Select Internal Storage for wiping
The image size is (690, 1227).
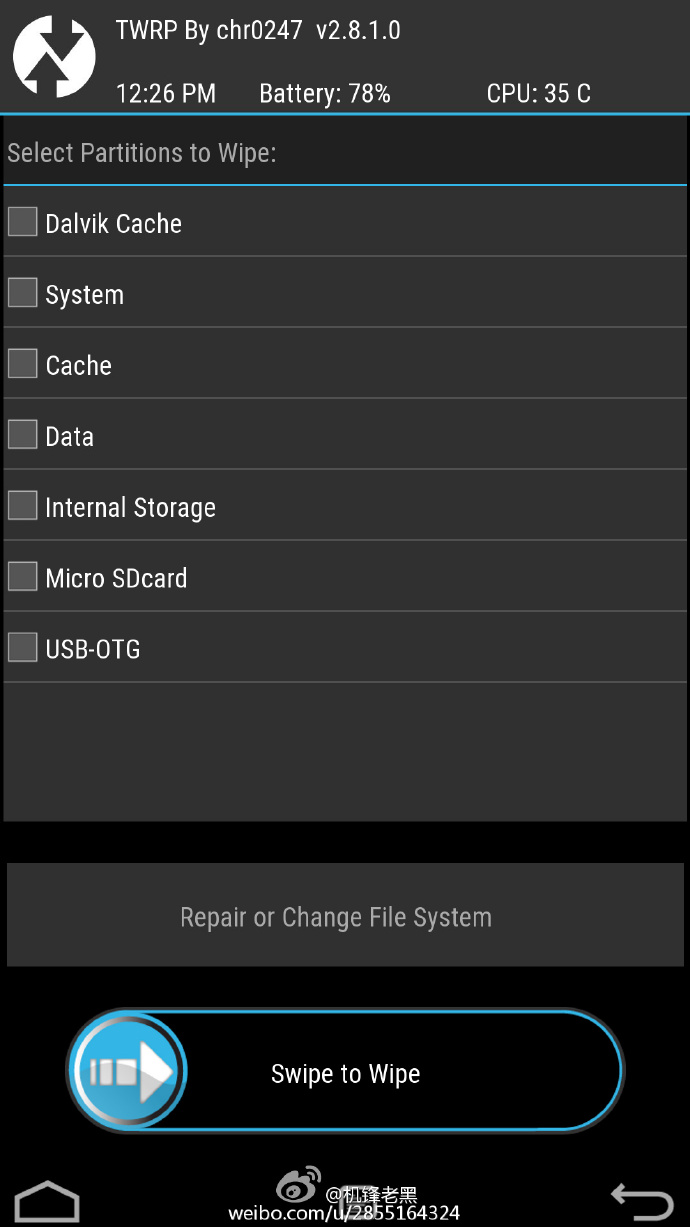[x=22, y=505]
